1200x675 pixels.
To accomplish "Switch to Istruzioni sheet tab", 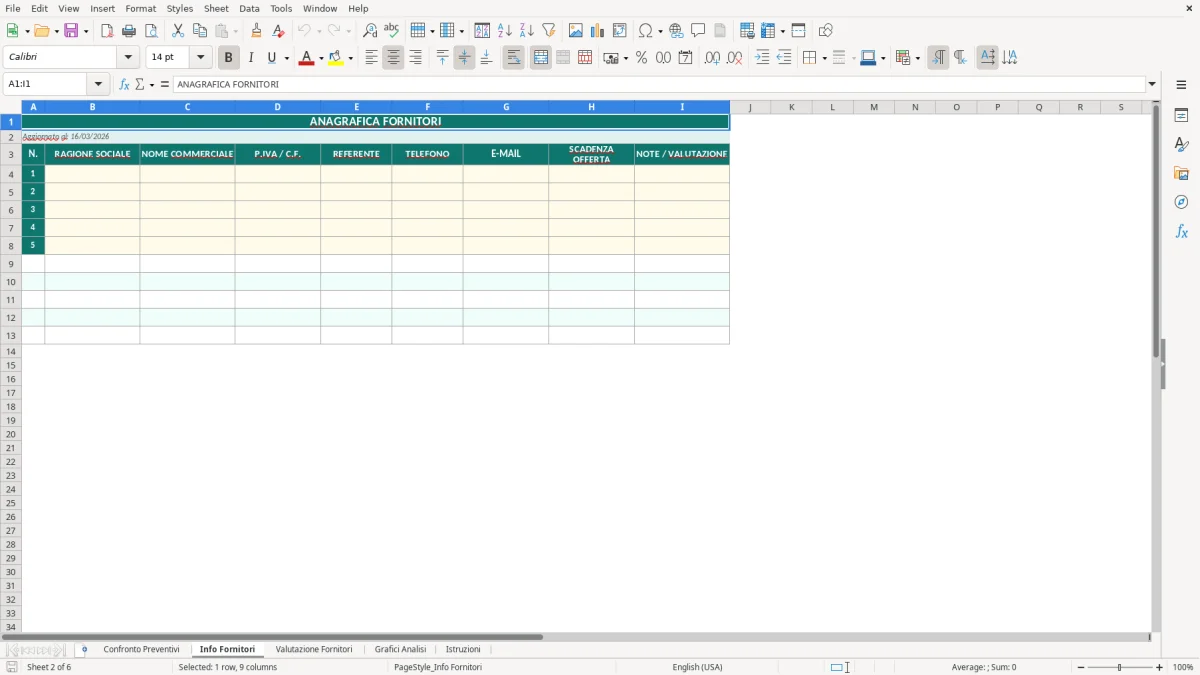I will (463, 650).
